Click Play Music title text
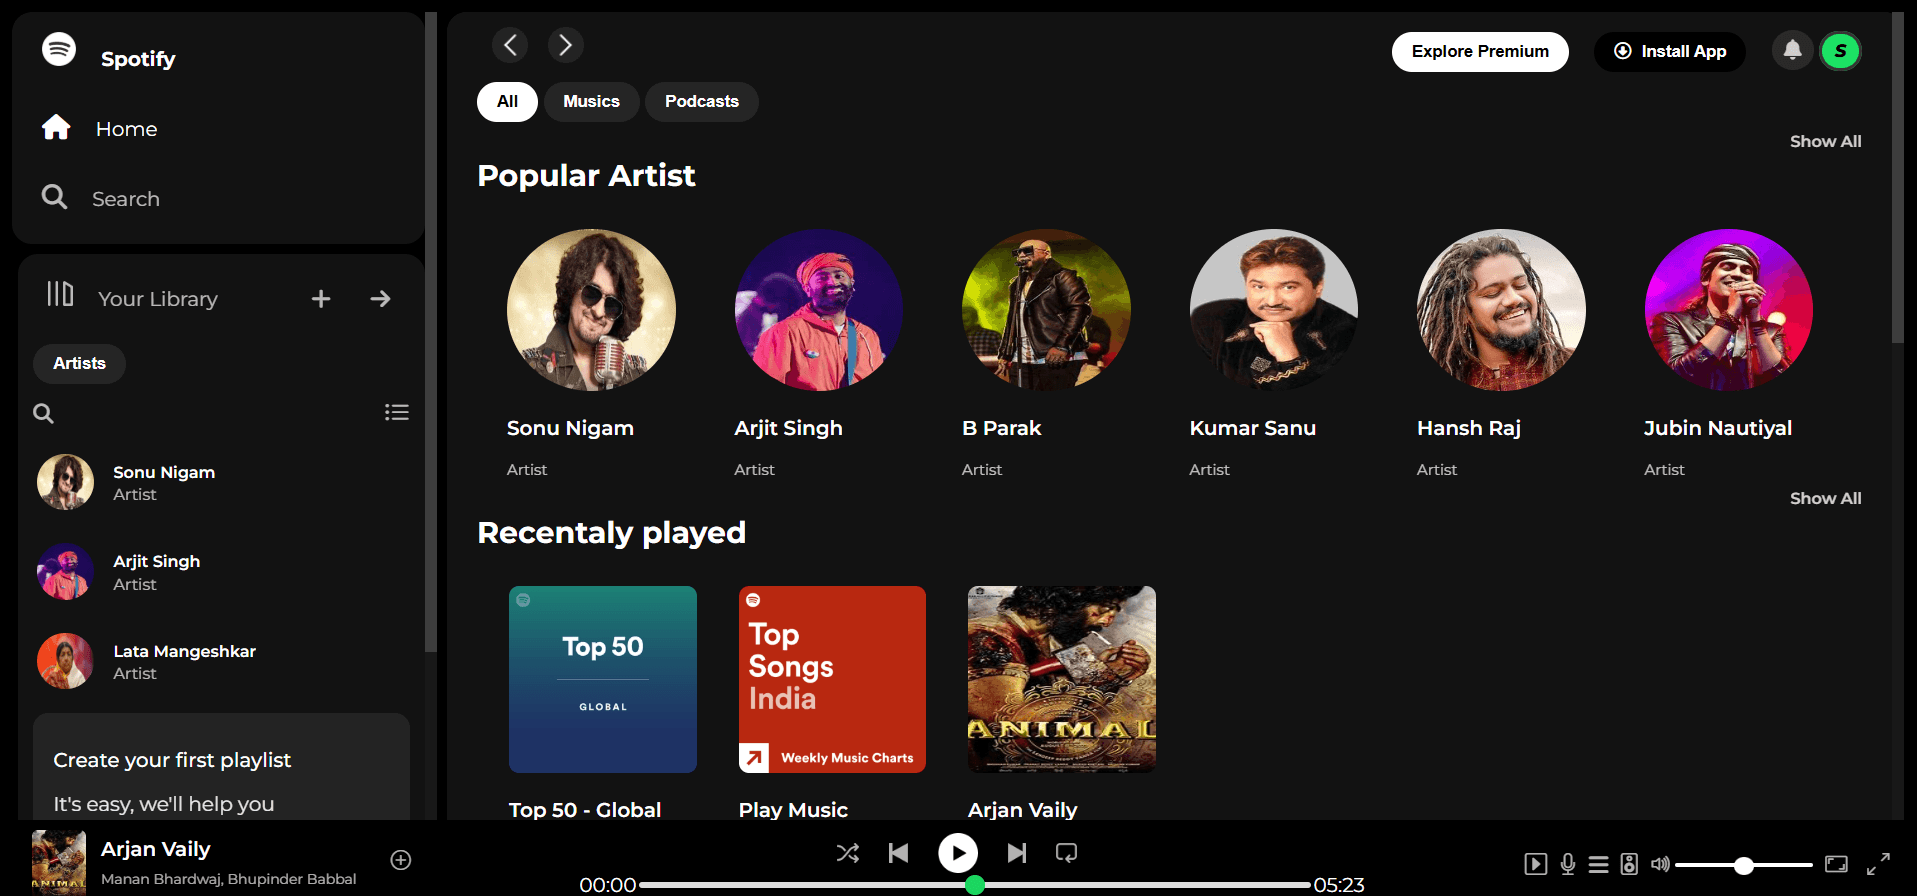This screenshot has width=1917, height=896. coord(793,810)
